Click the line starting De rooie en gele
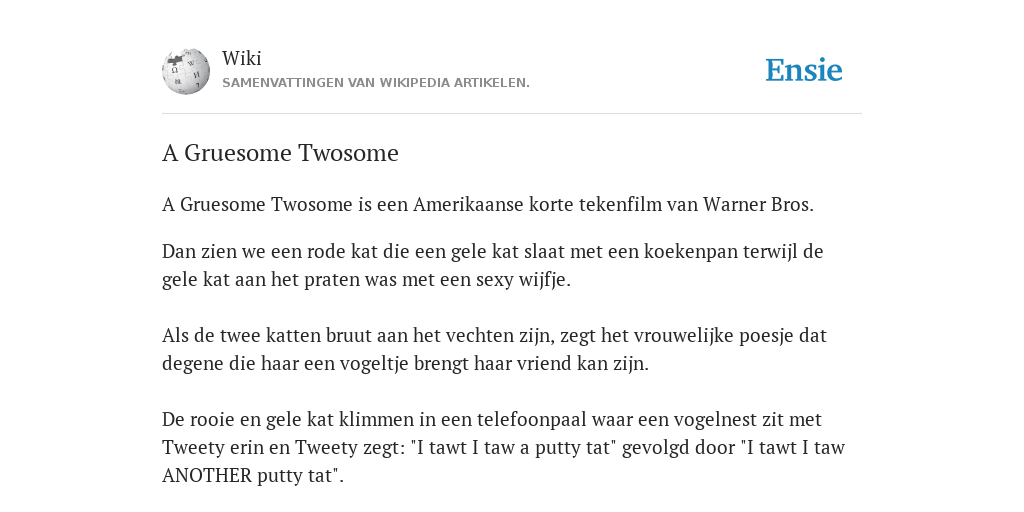 [492, 419]
